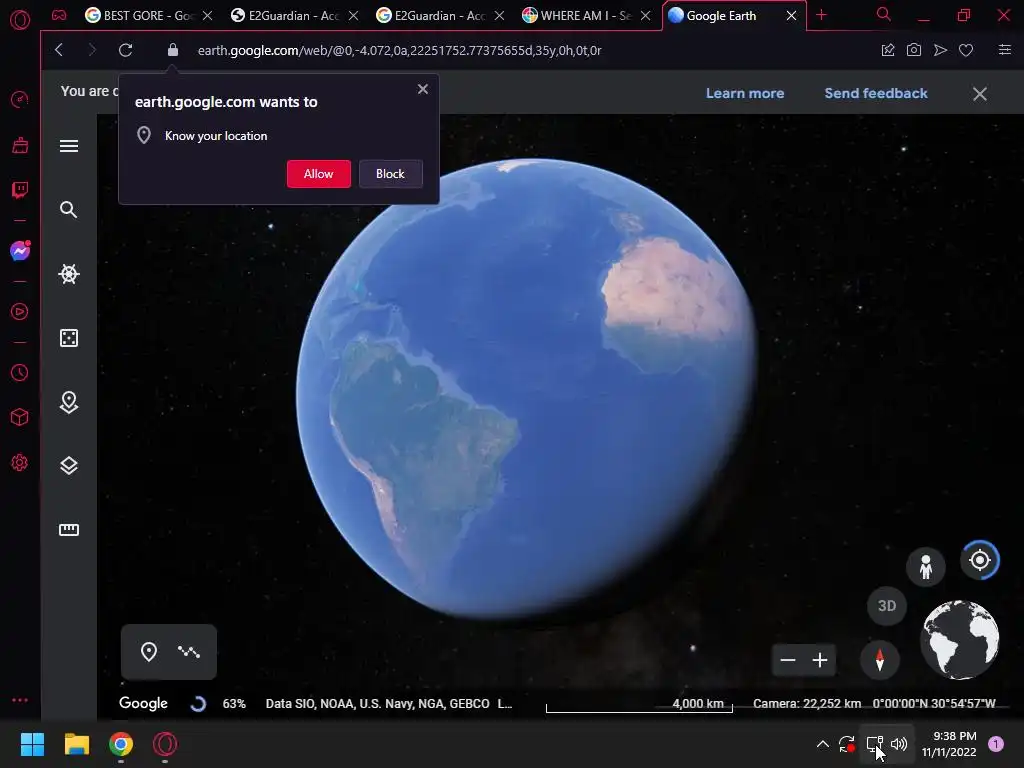
Task: Reload the current page
Action: pyautogui.click(x=125, y=50)
